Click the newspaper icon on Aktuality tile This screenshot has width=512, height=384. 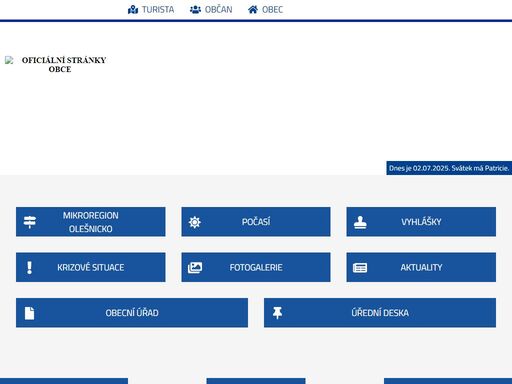tap(360, 268)
